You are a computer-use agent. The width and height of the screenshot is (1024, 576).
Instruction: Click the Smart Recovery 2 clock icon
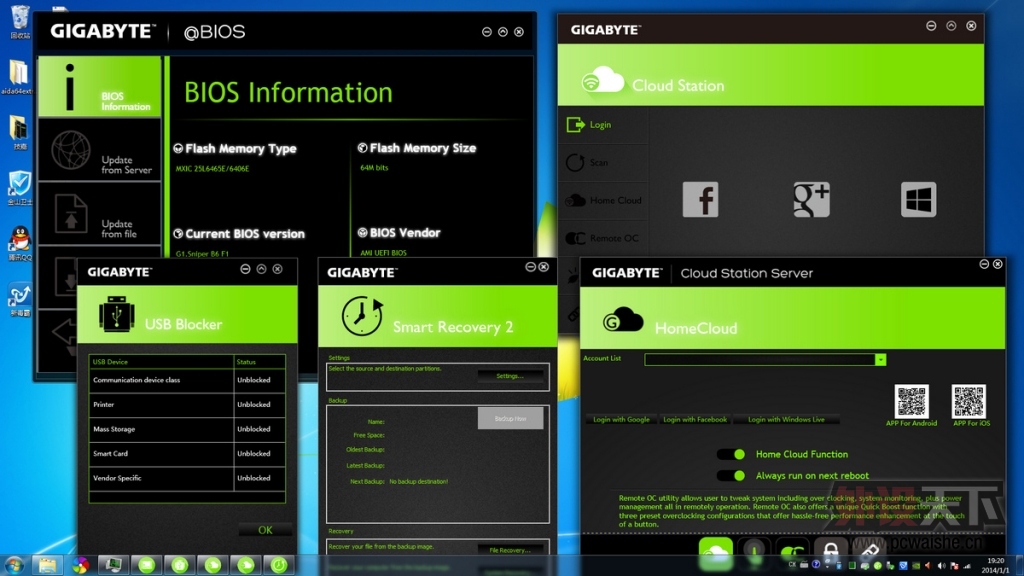click(362, 316)
